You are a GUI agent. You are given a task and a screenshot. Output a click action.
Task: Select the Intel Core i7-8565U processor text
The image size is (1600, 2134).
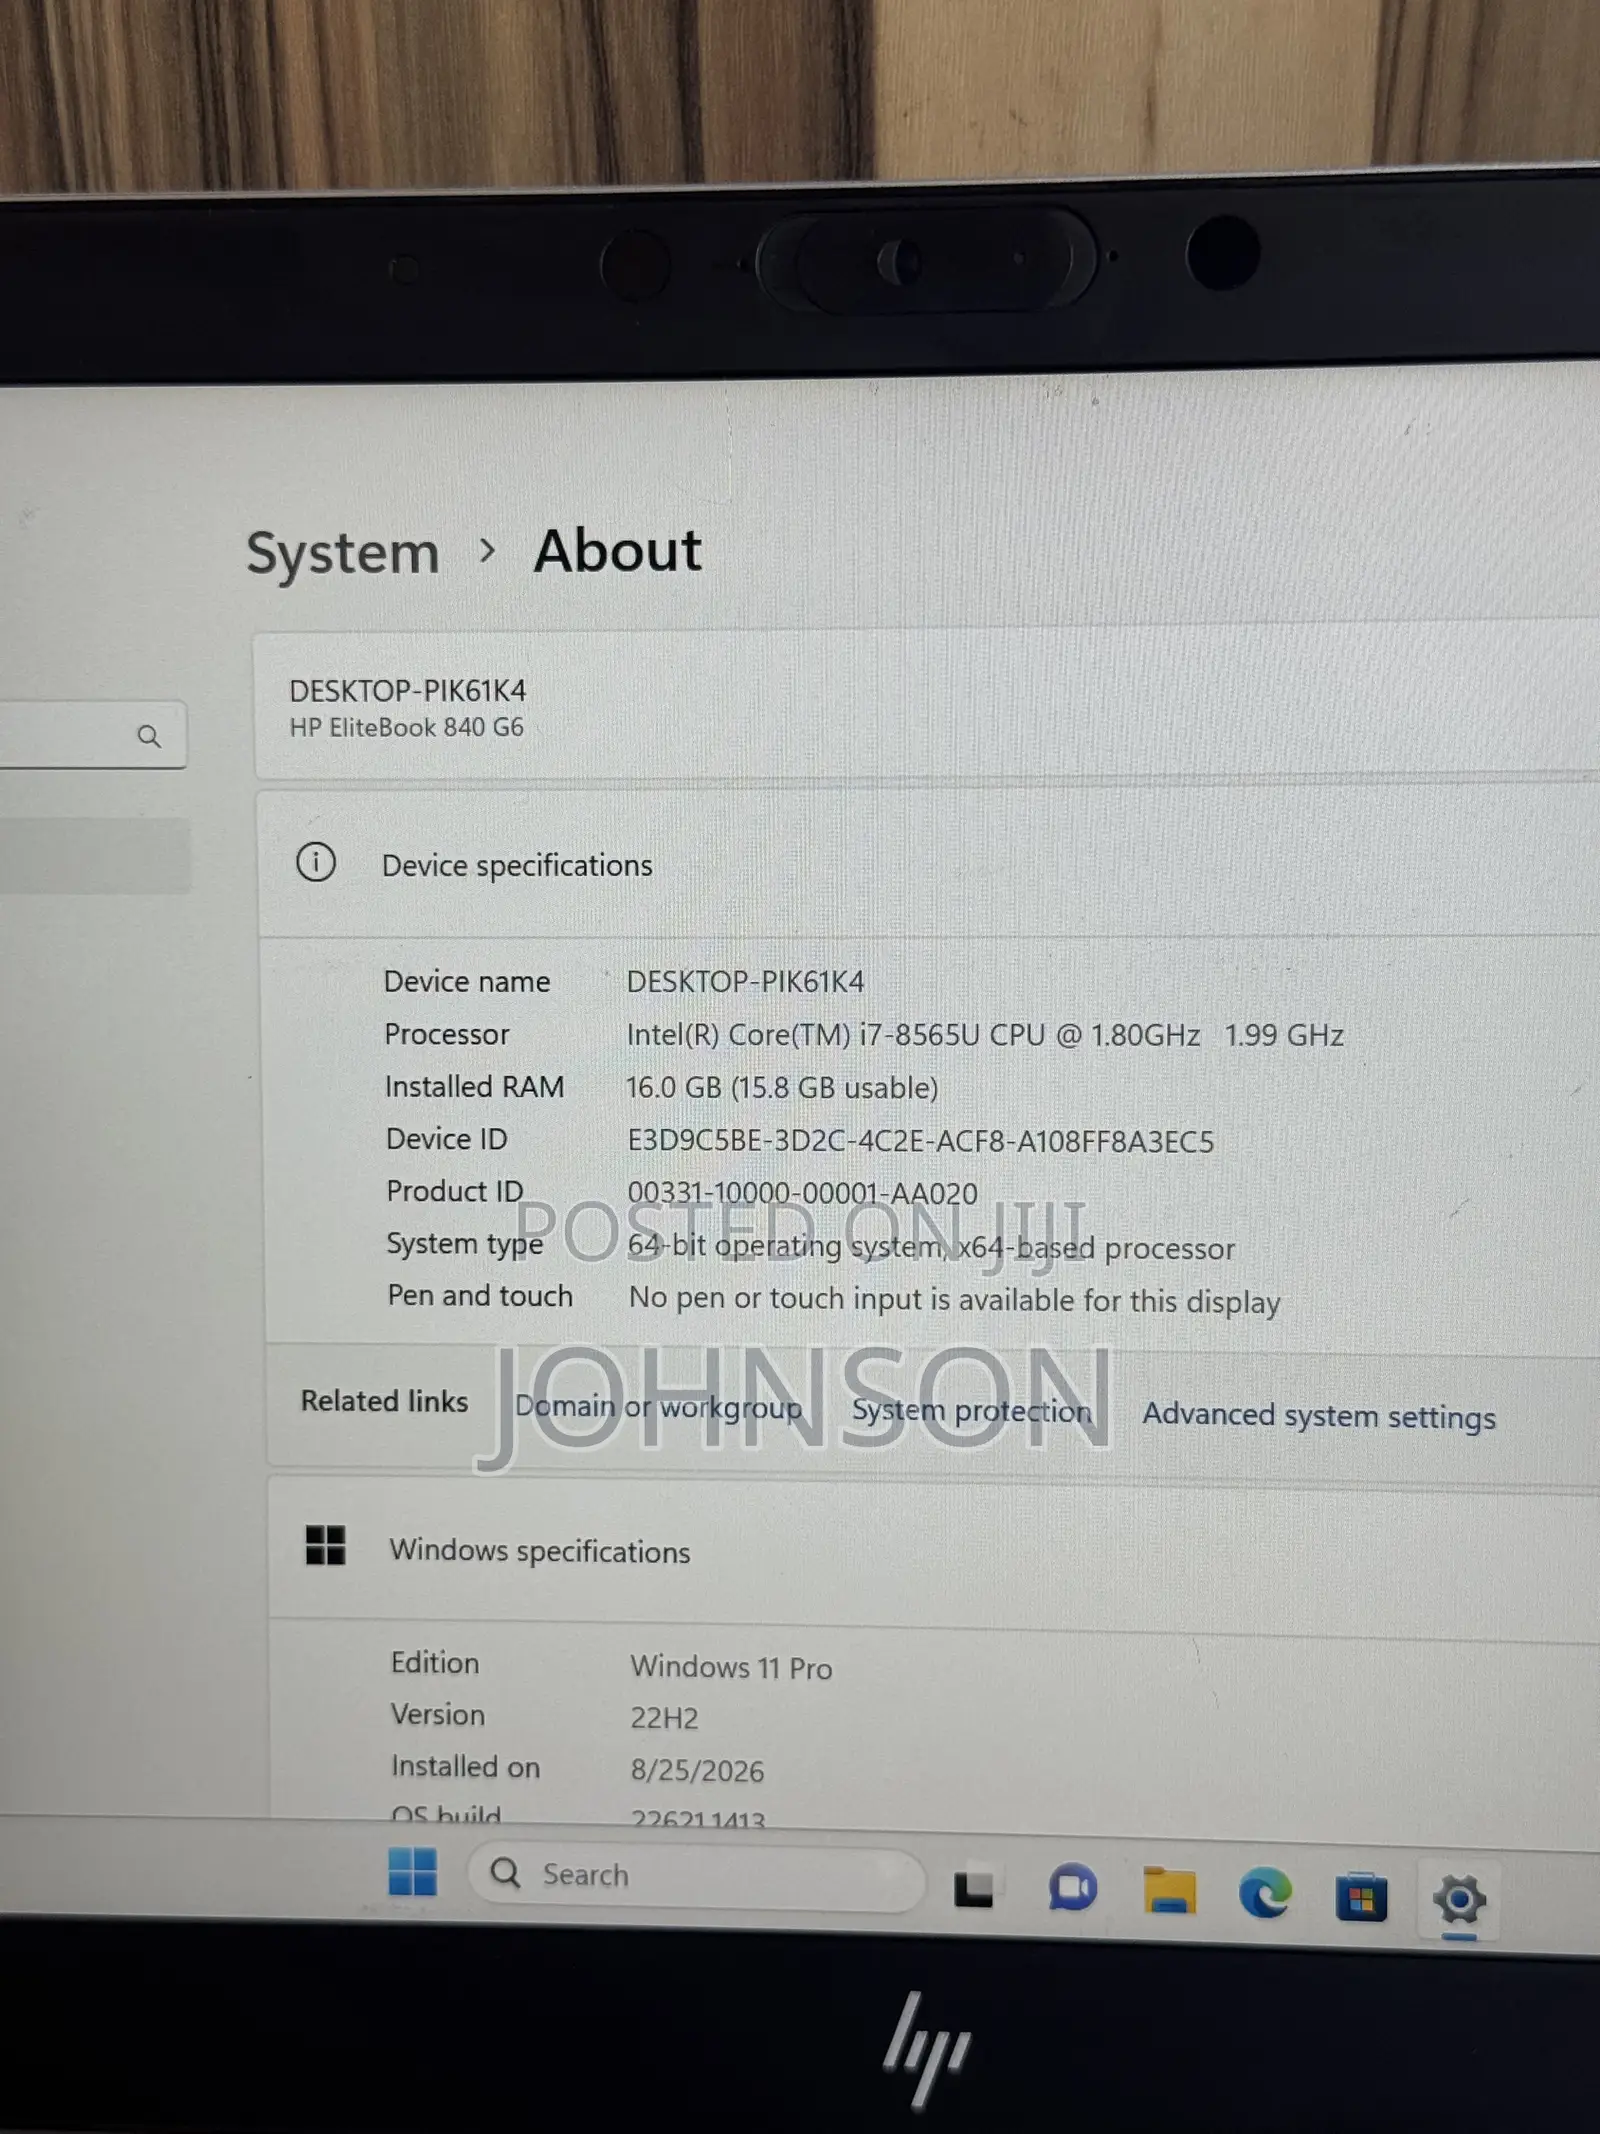coord(985,1035)
